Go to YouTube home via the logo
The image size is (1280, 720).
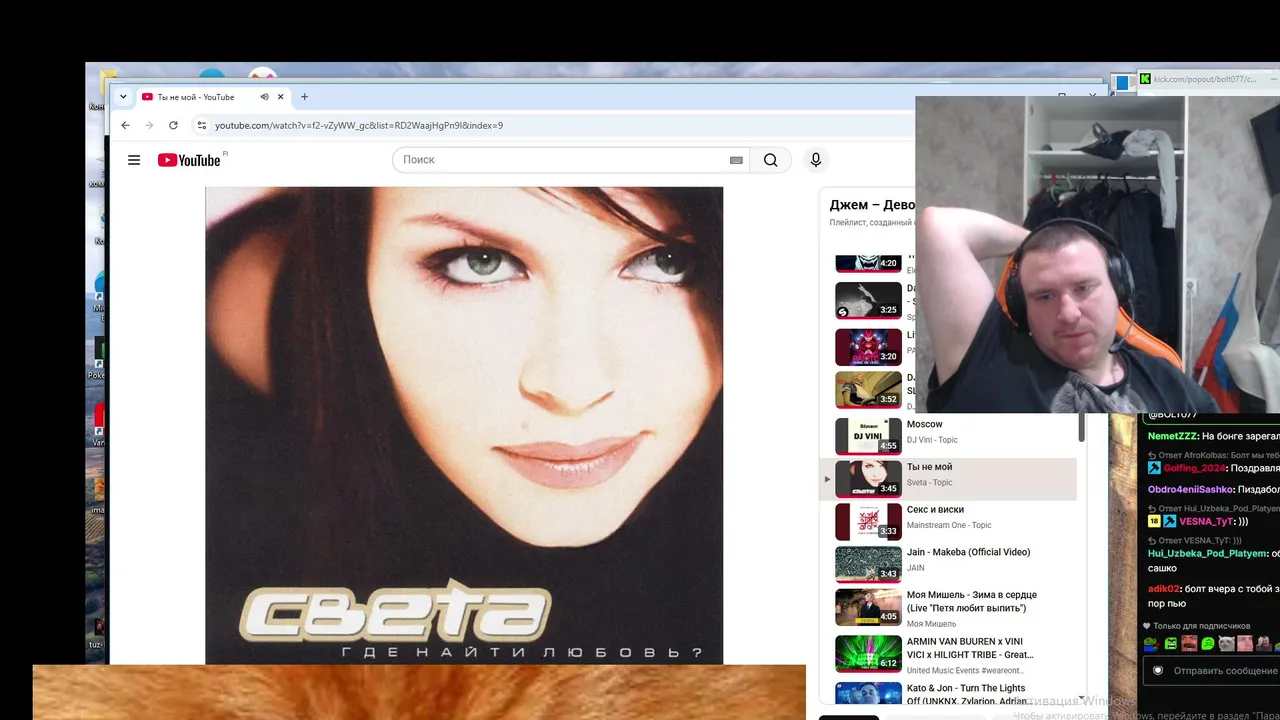(x=189, y=160)
